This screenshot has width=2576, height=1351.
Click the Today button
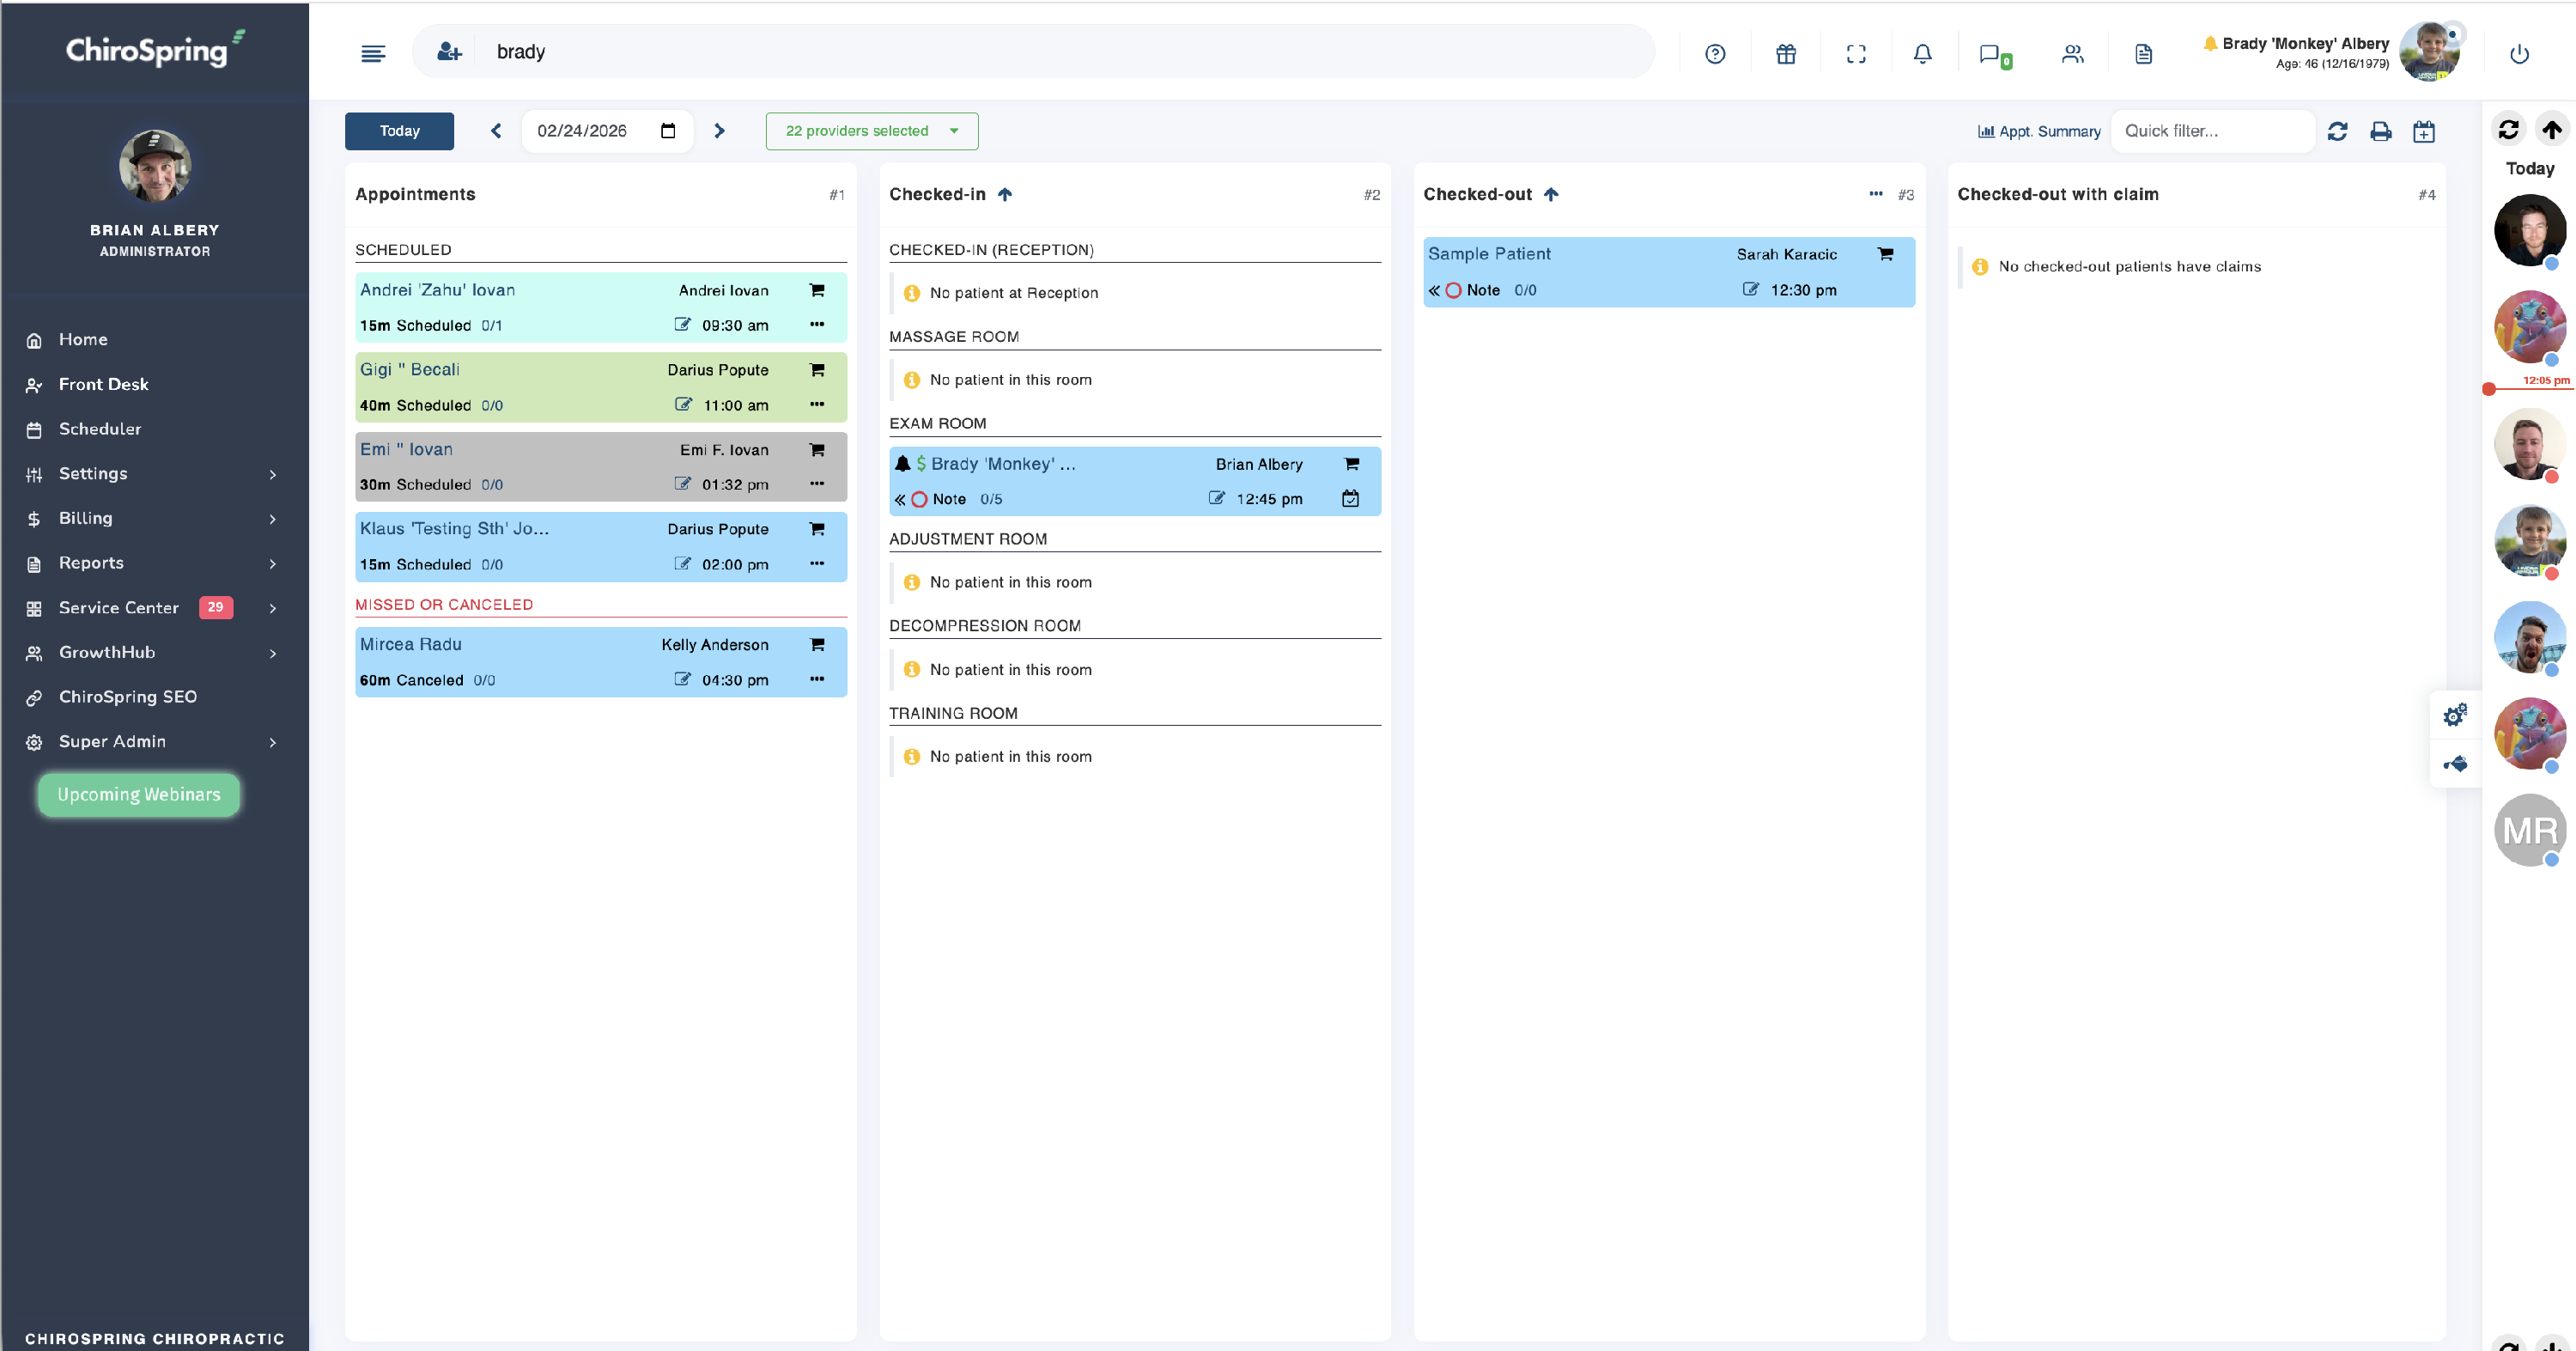click(x=399, y=131)
